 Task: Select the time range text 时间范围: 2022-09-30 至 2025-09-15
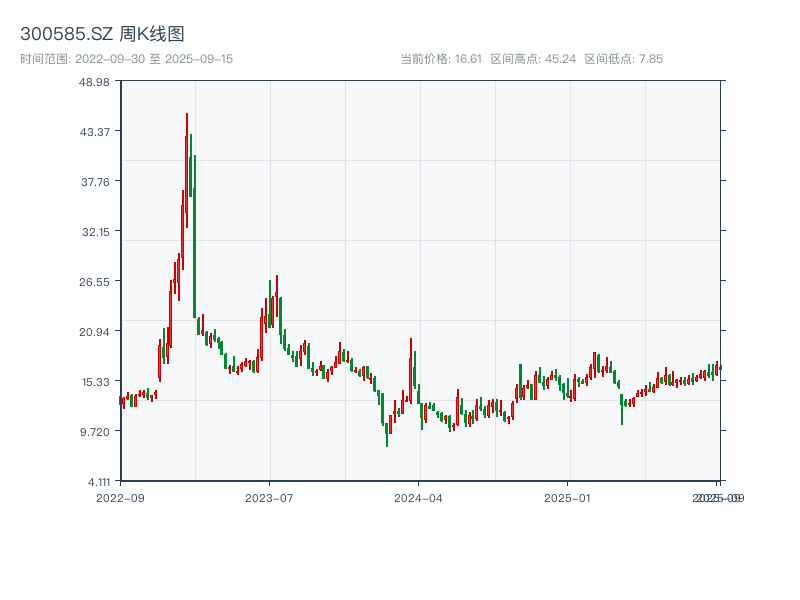coord(127,59)
